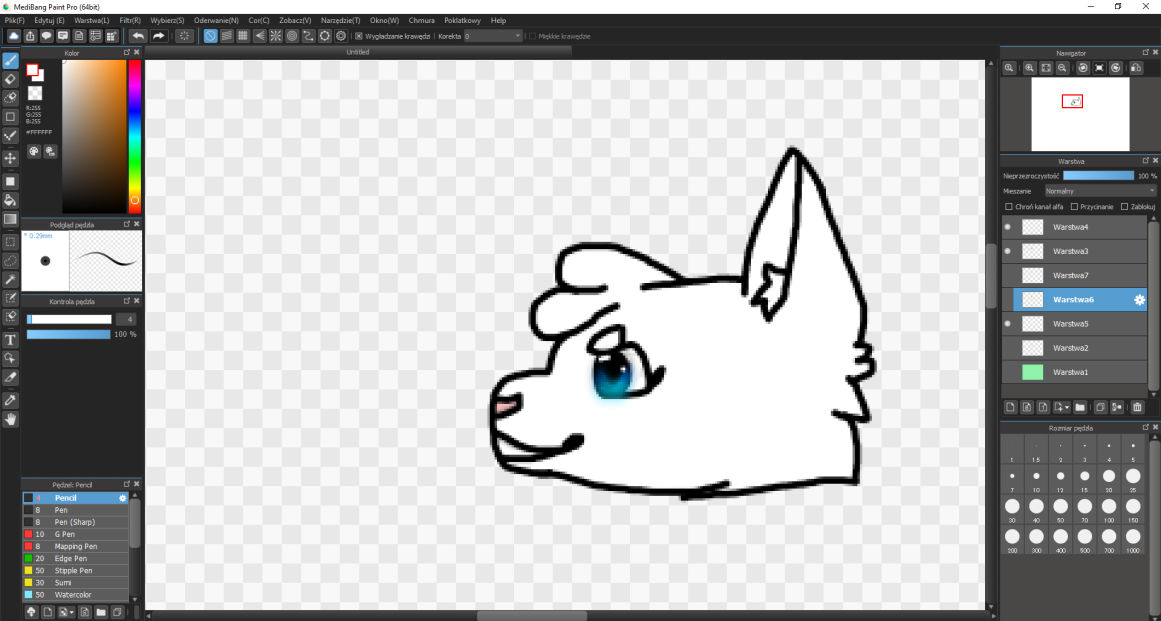Open the Warstwa(L) menu
Viewport: 1161px width, 621px height.
pos(91,21)
